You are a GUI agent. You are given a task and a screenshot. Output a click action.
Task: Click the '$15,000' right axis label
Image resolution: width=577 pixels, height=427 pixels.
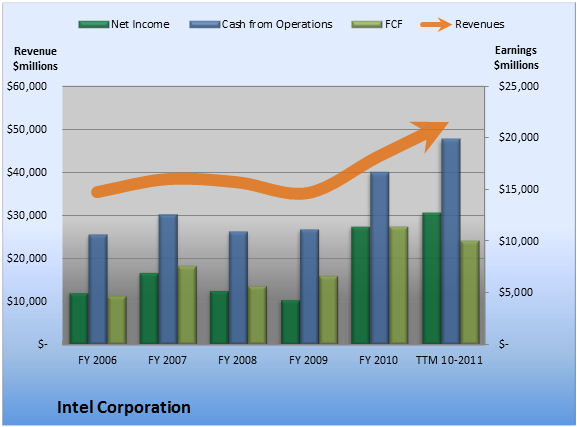pos(518,189)
